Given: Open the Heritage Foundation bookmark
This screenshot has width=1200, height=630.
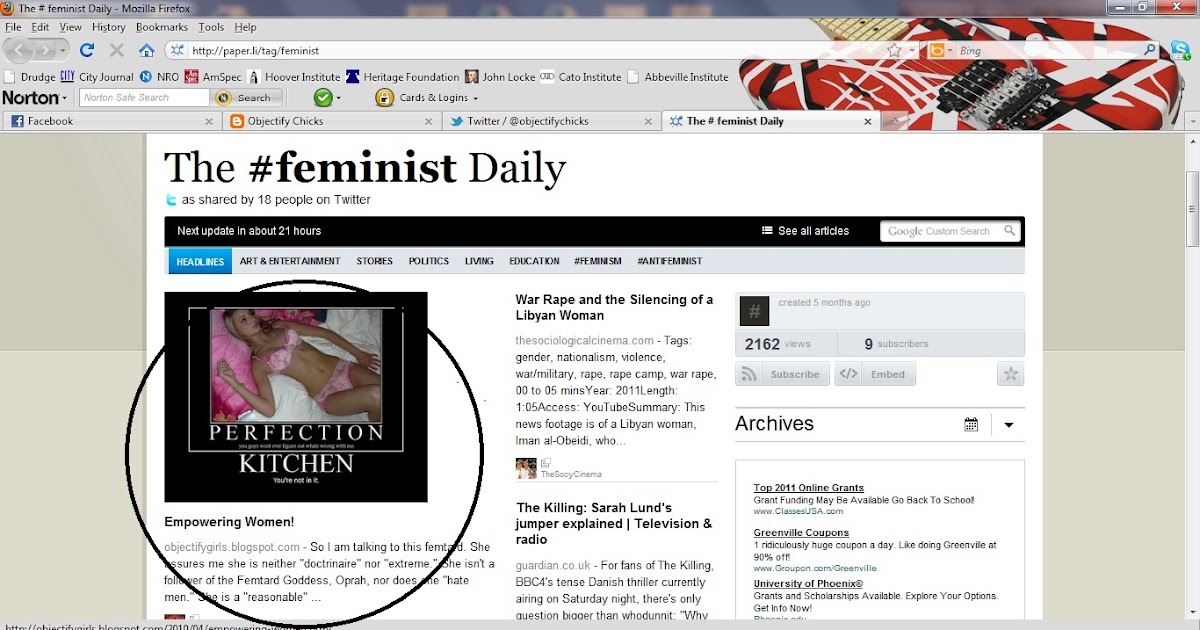Looking at the screenshot, I should coord(402,77).
